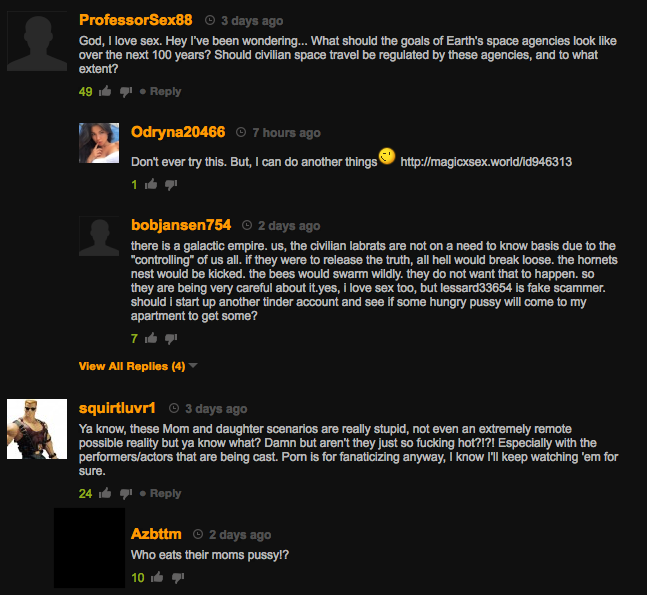Image resolution: width=647 pixels, height=595 pixels.
Task: Click squirtluvr1's avatar thumbnail
Action: pos(37,429)
